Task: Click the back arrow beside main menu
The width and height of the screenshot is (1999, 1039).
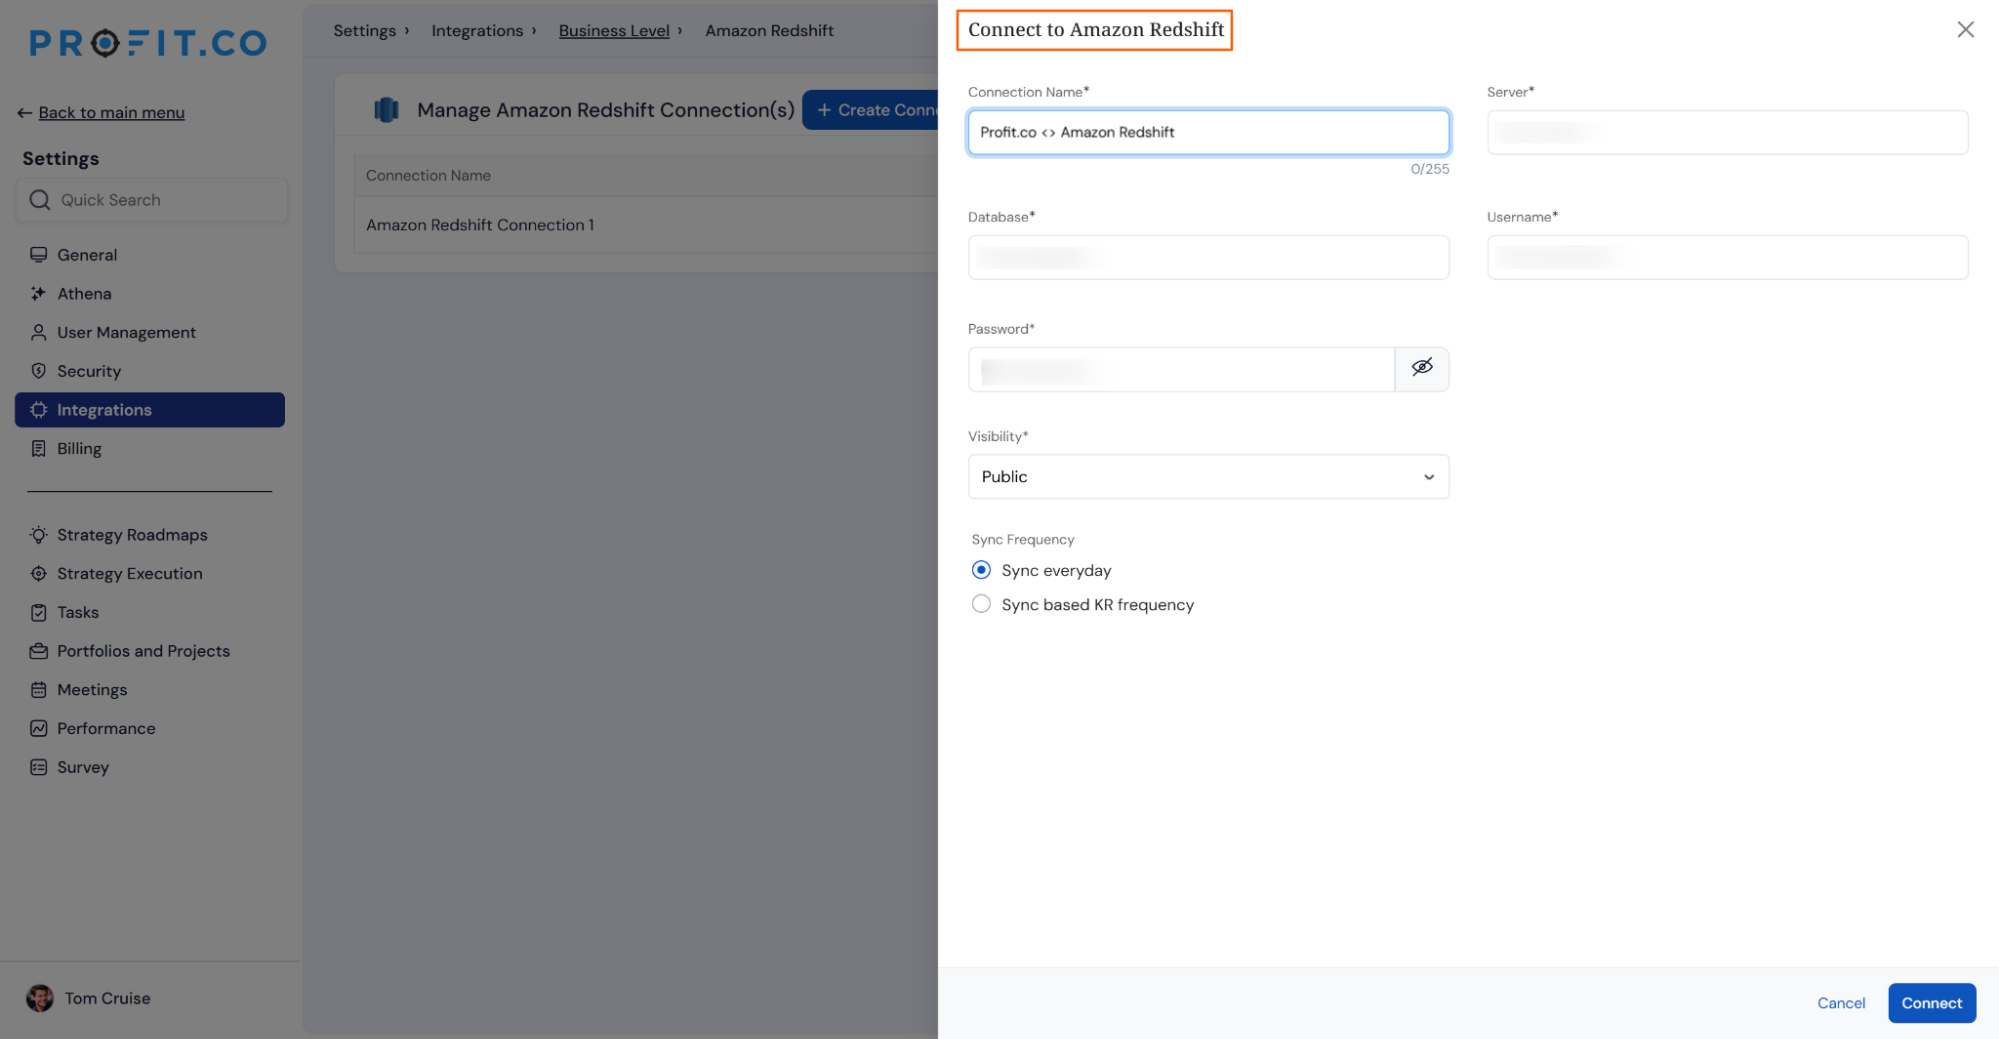Action: click(x=25, y=113)
